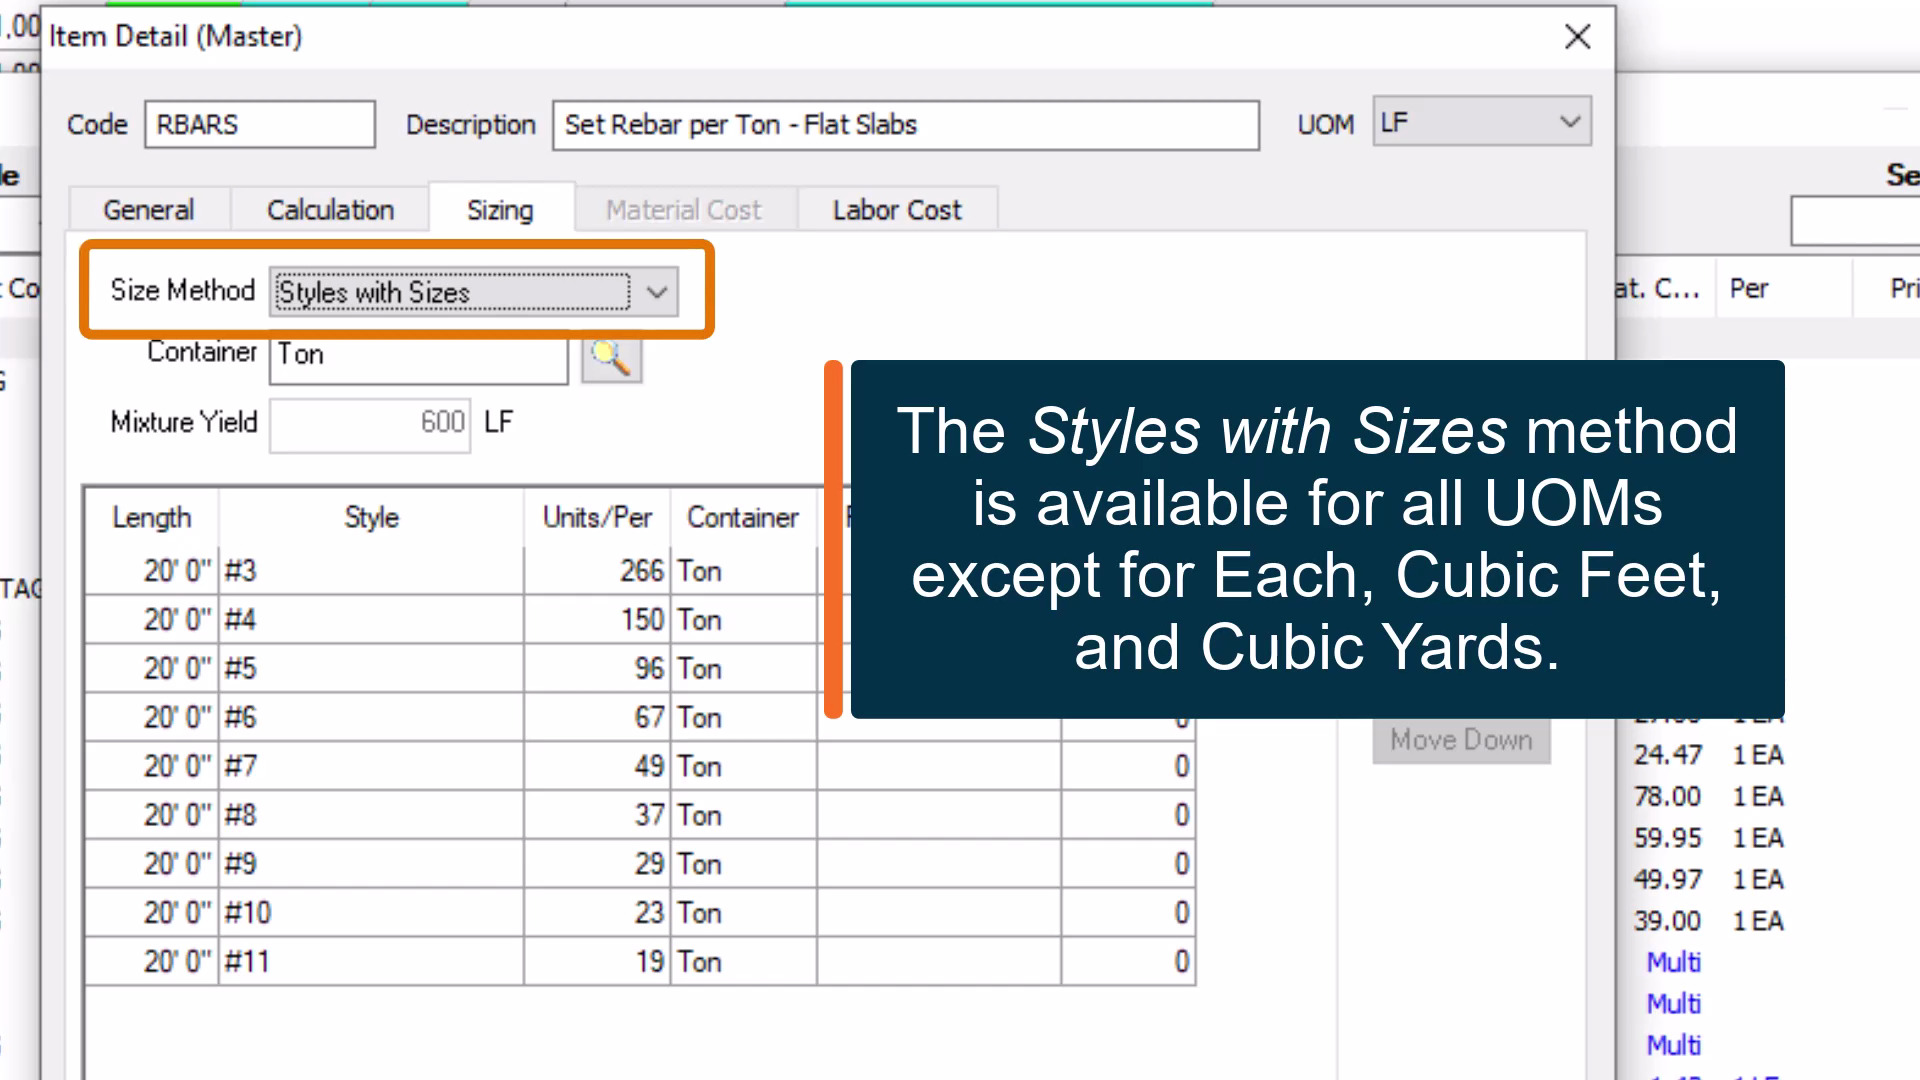Click the Container field containing Ton
This screenshot has width=1920, height=1080.
418,357
